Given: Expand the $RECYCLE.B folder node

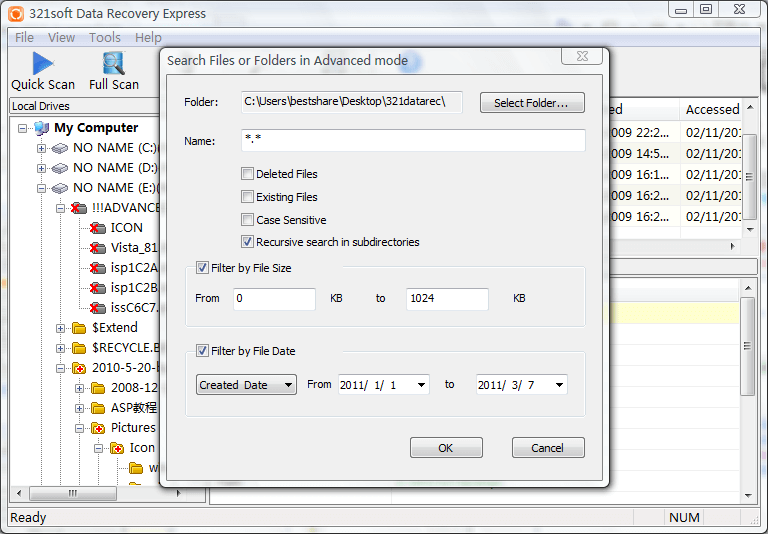Looking at the screenshot, I should [x=60, y=348].
